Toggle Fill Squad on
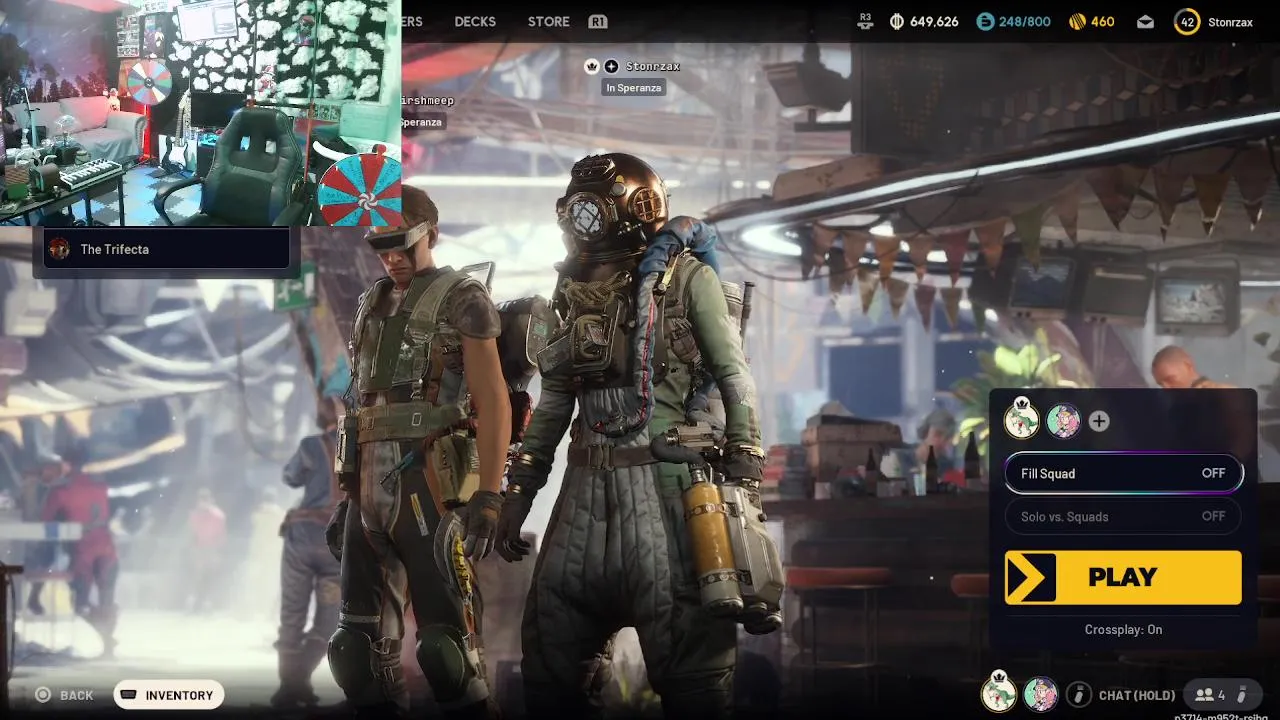Screen dimensions: 1280x720 tap(1123, 473)
